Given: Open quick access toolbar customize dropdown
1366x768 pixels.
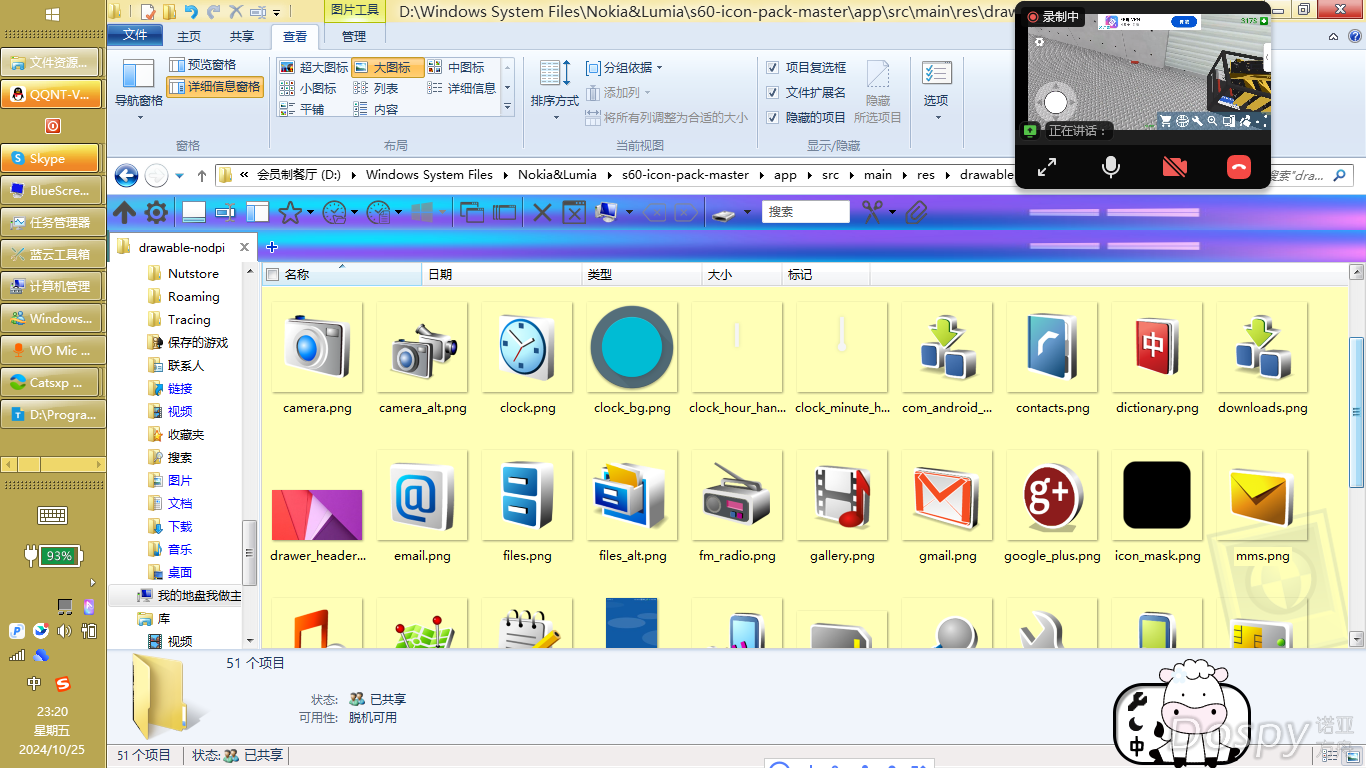Looking at the screenshot, I should tap(275, 12).
